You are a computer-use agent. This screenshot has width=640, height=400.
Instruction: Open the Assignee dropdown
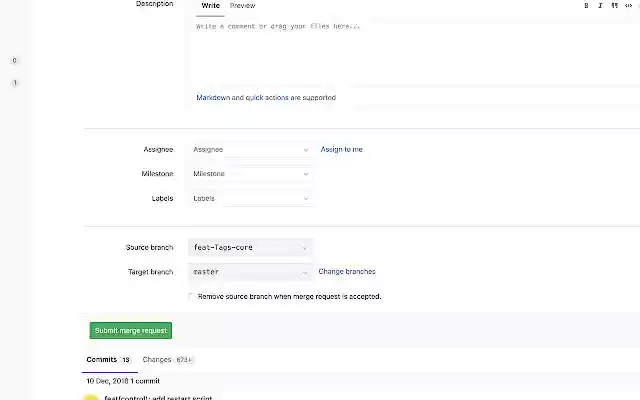point(251,149)
